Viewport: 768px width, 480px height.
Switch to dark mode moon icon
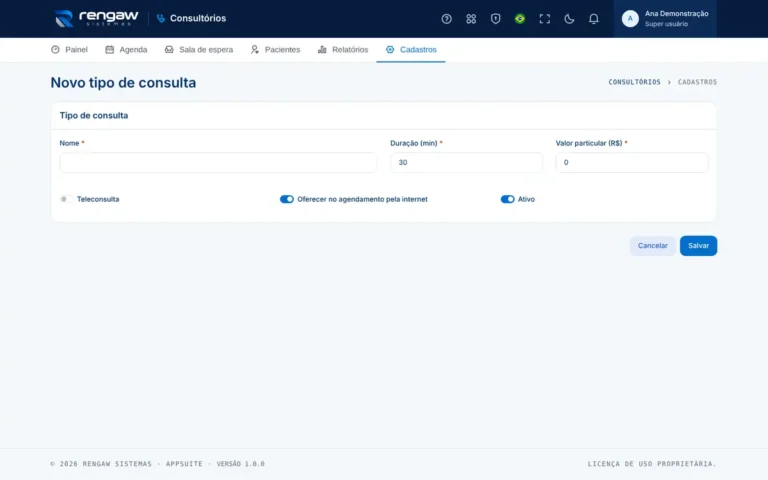point(569,19)
